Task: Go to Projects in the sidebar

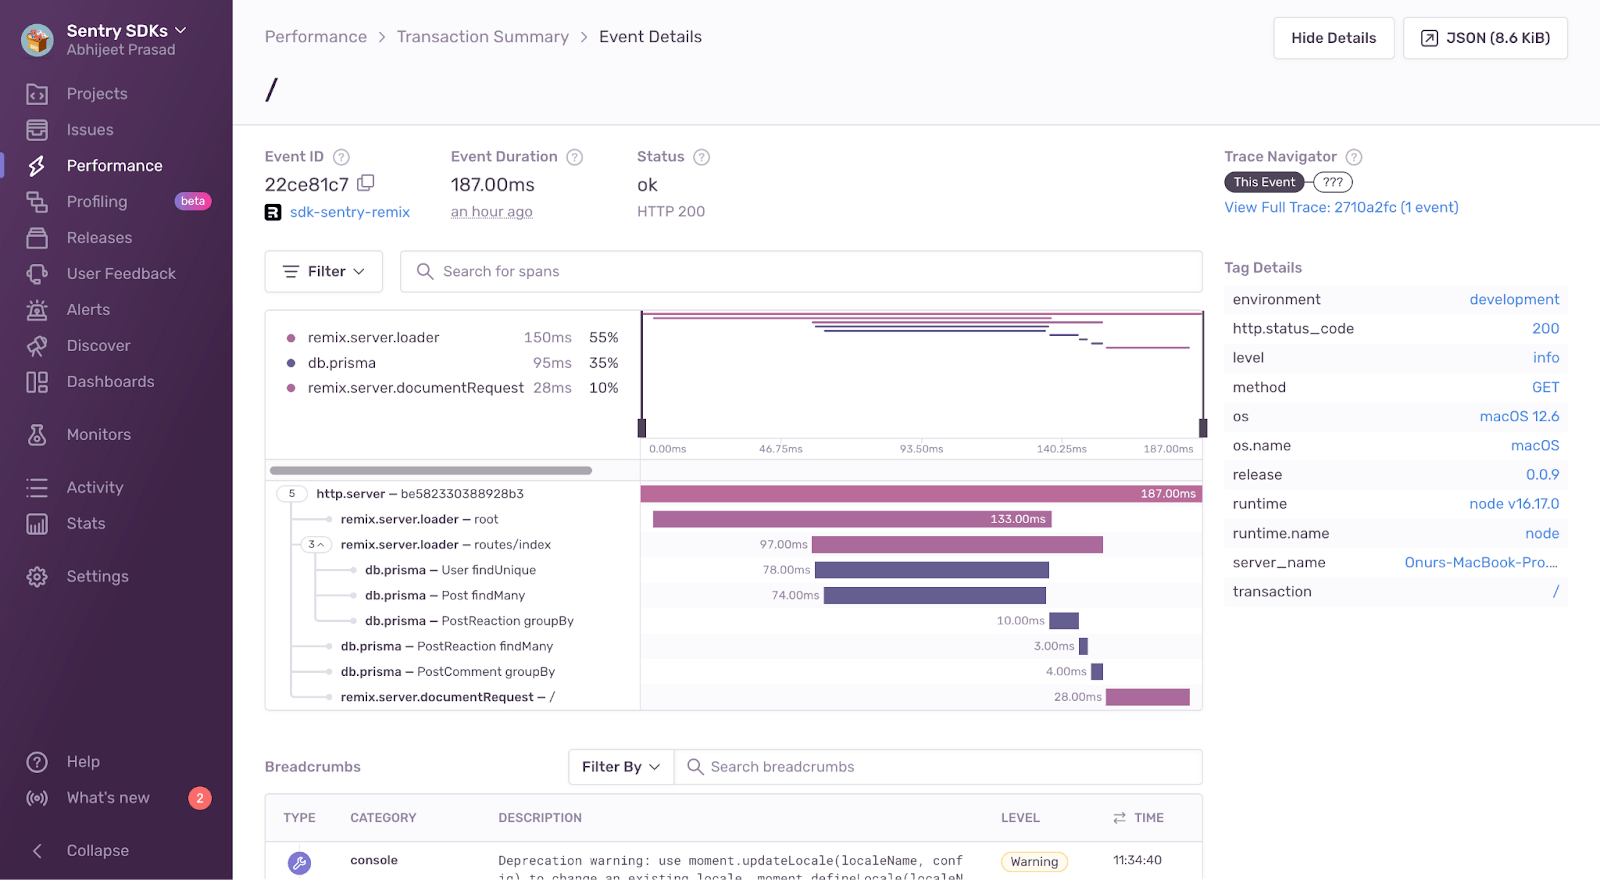Action: pyautogui.click(x=97, y=94)
